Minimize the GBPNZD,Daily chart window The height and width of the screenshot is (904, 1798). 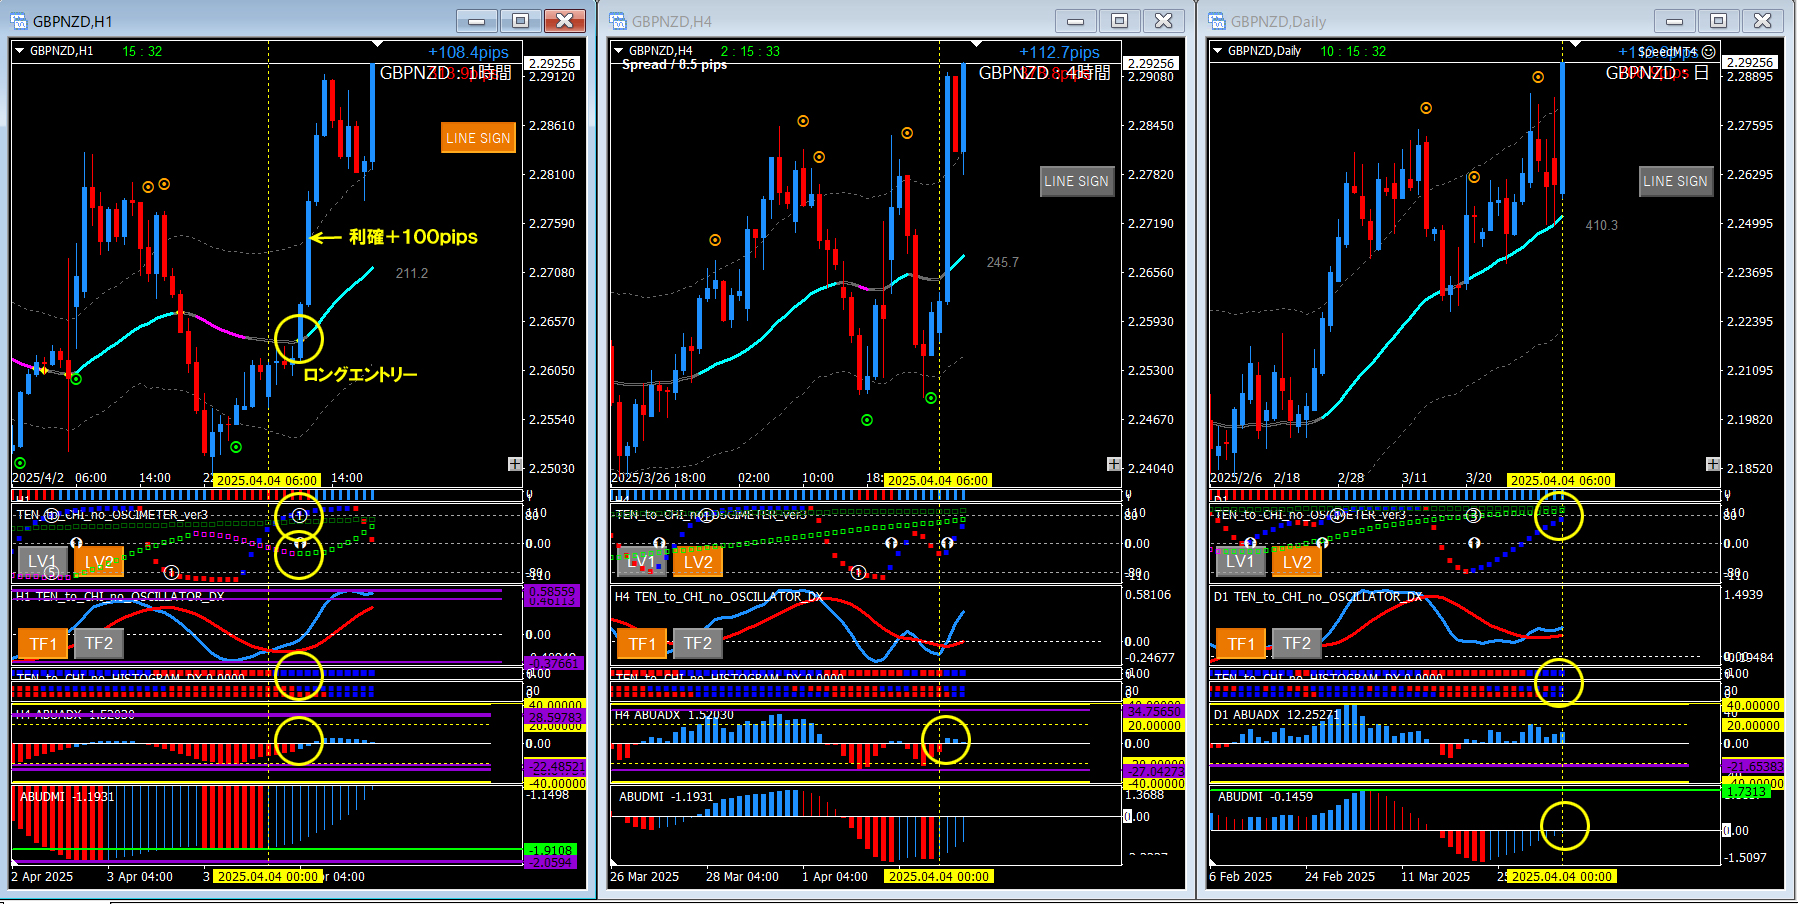[x=1675, y=21]
